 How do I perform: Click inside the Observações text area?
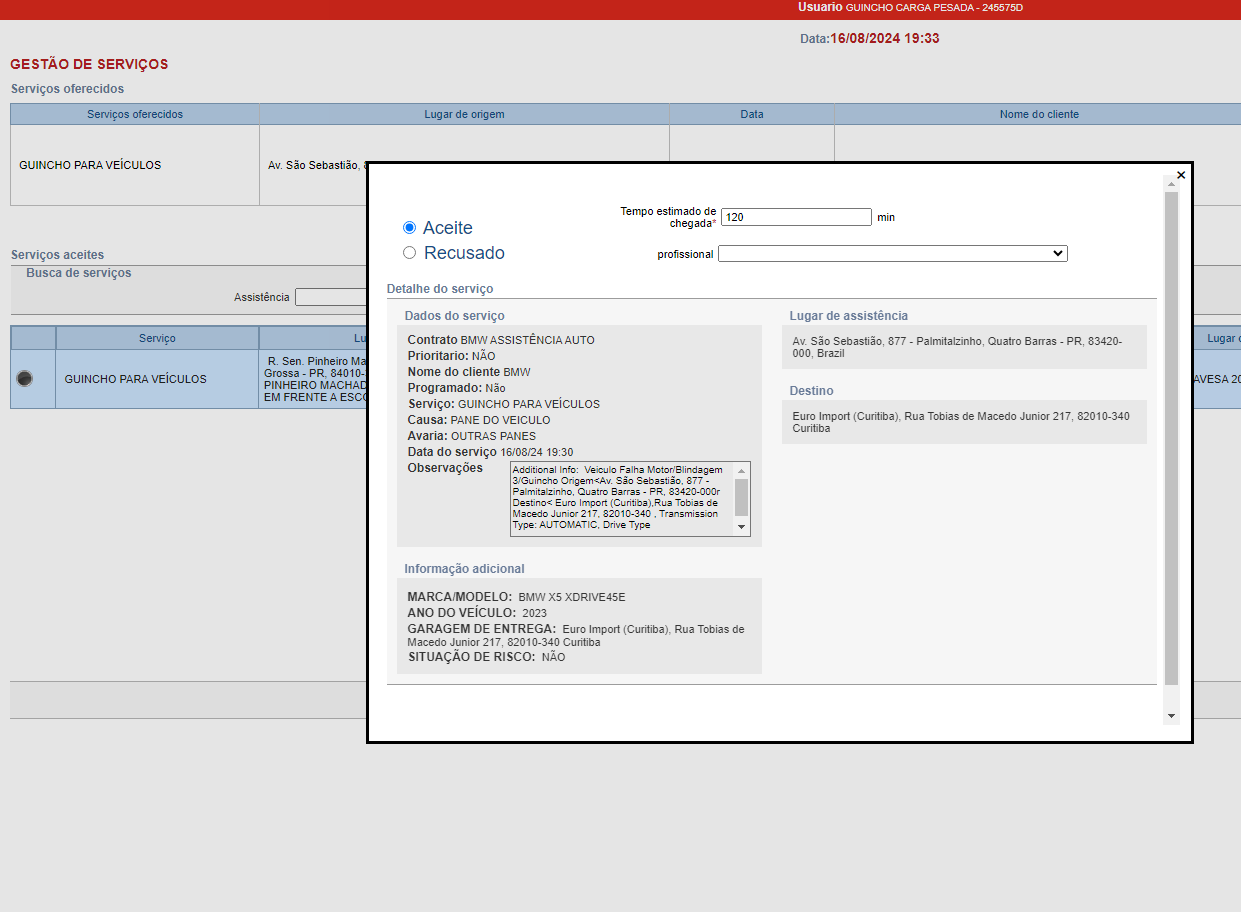[x=620, y=498]
